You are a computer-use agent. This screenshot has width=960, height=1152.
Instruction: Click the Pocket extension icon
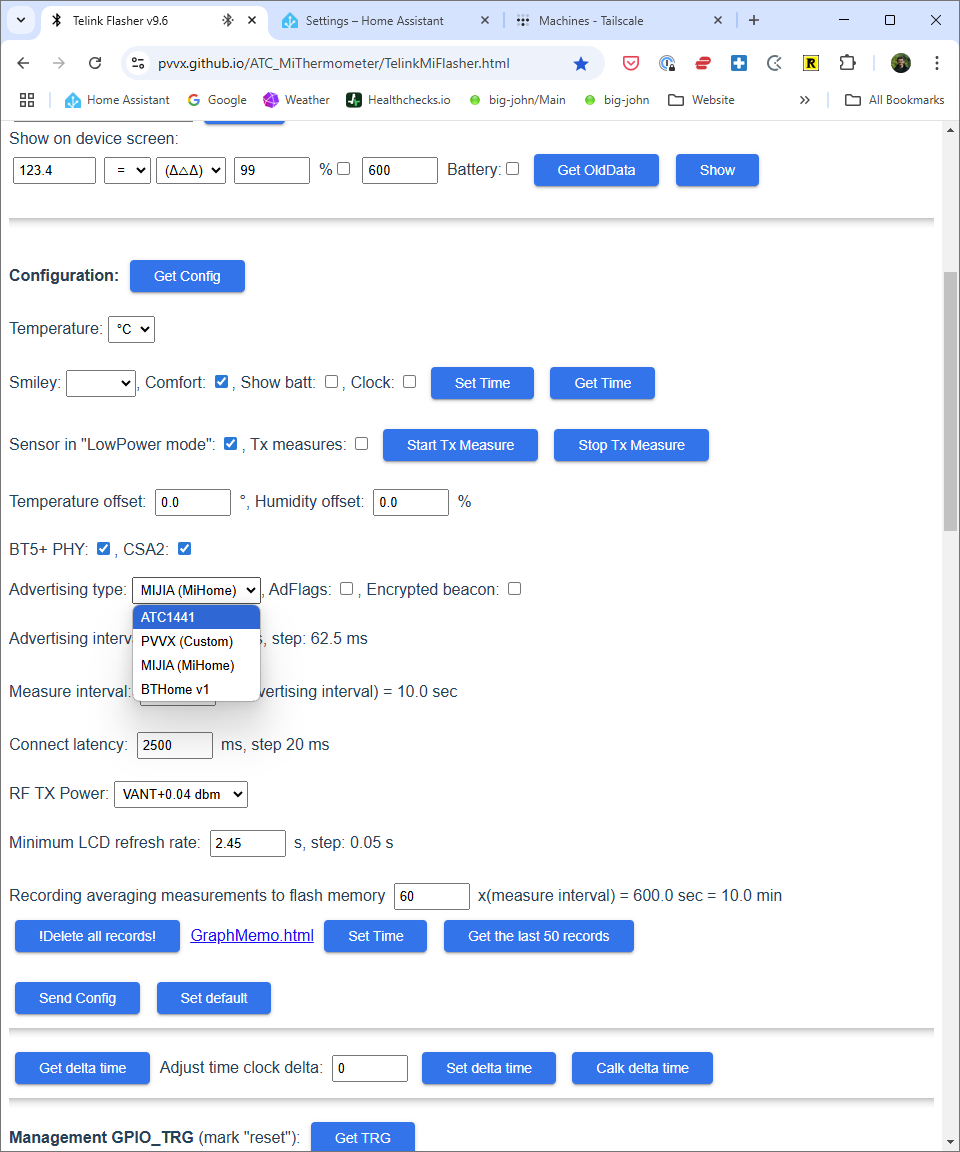(x=631, y=63)
